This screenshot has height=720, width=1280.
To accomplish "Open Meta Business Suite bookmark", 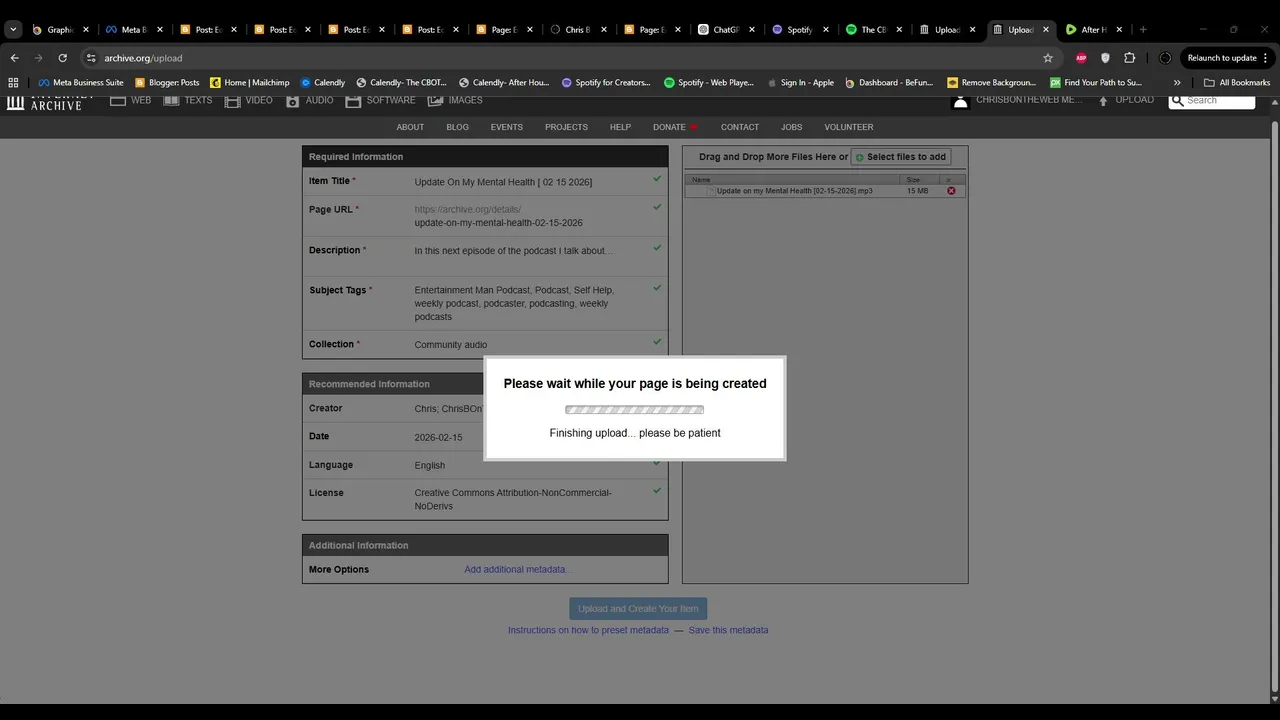I will tap(81, 82).
